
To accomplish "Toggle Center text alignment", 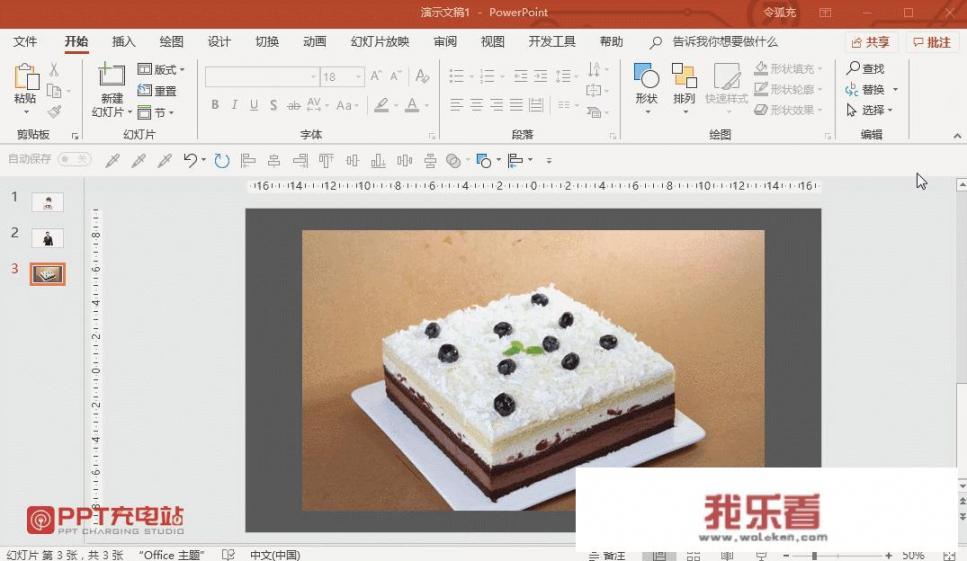I will pos(477,105).
